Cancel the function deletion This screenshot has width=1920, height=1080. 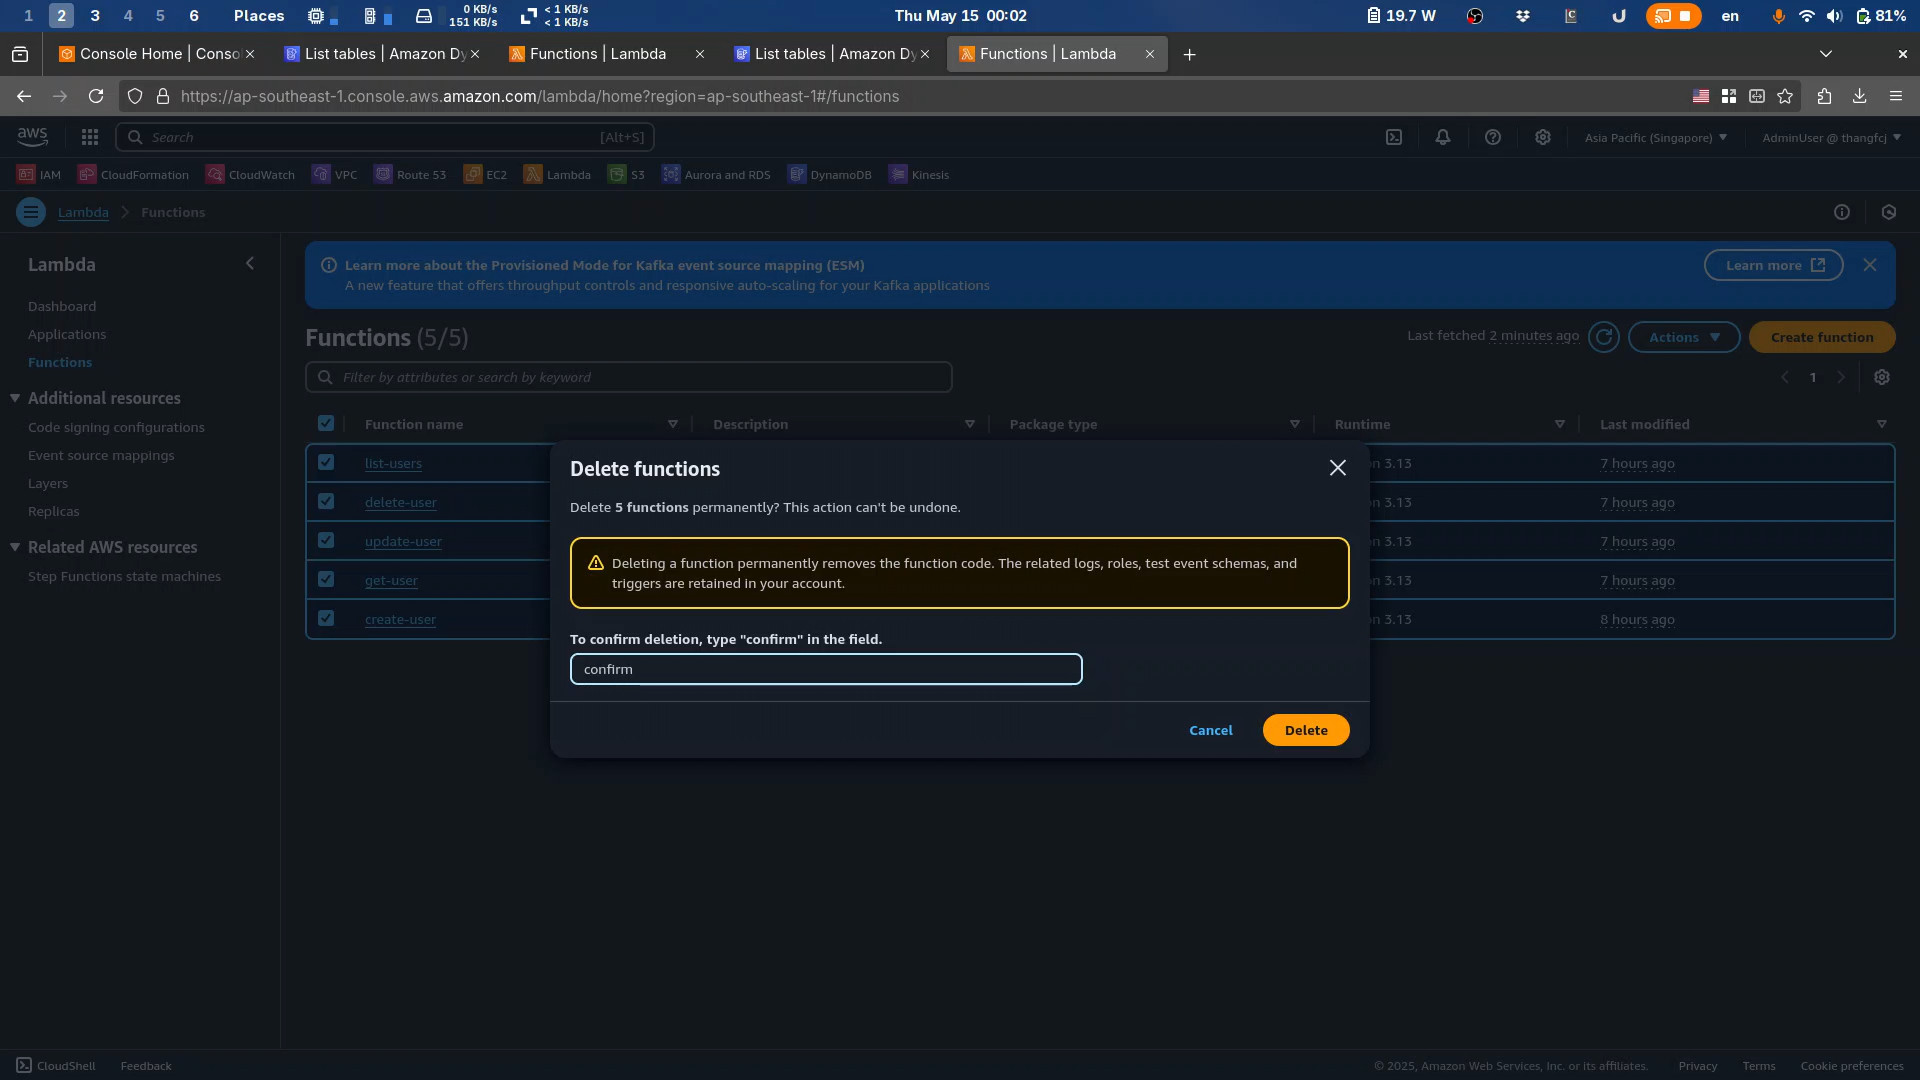coord(1210,730)
